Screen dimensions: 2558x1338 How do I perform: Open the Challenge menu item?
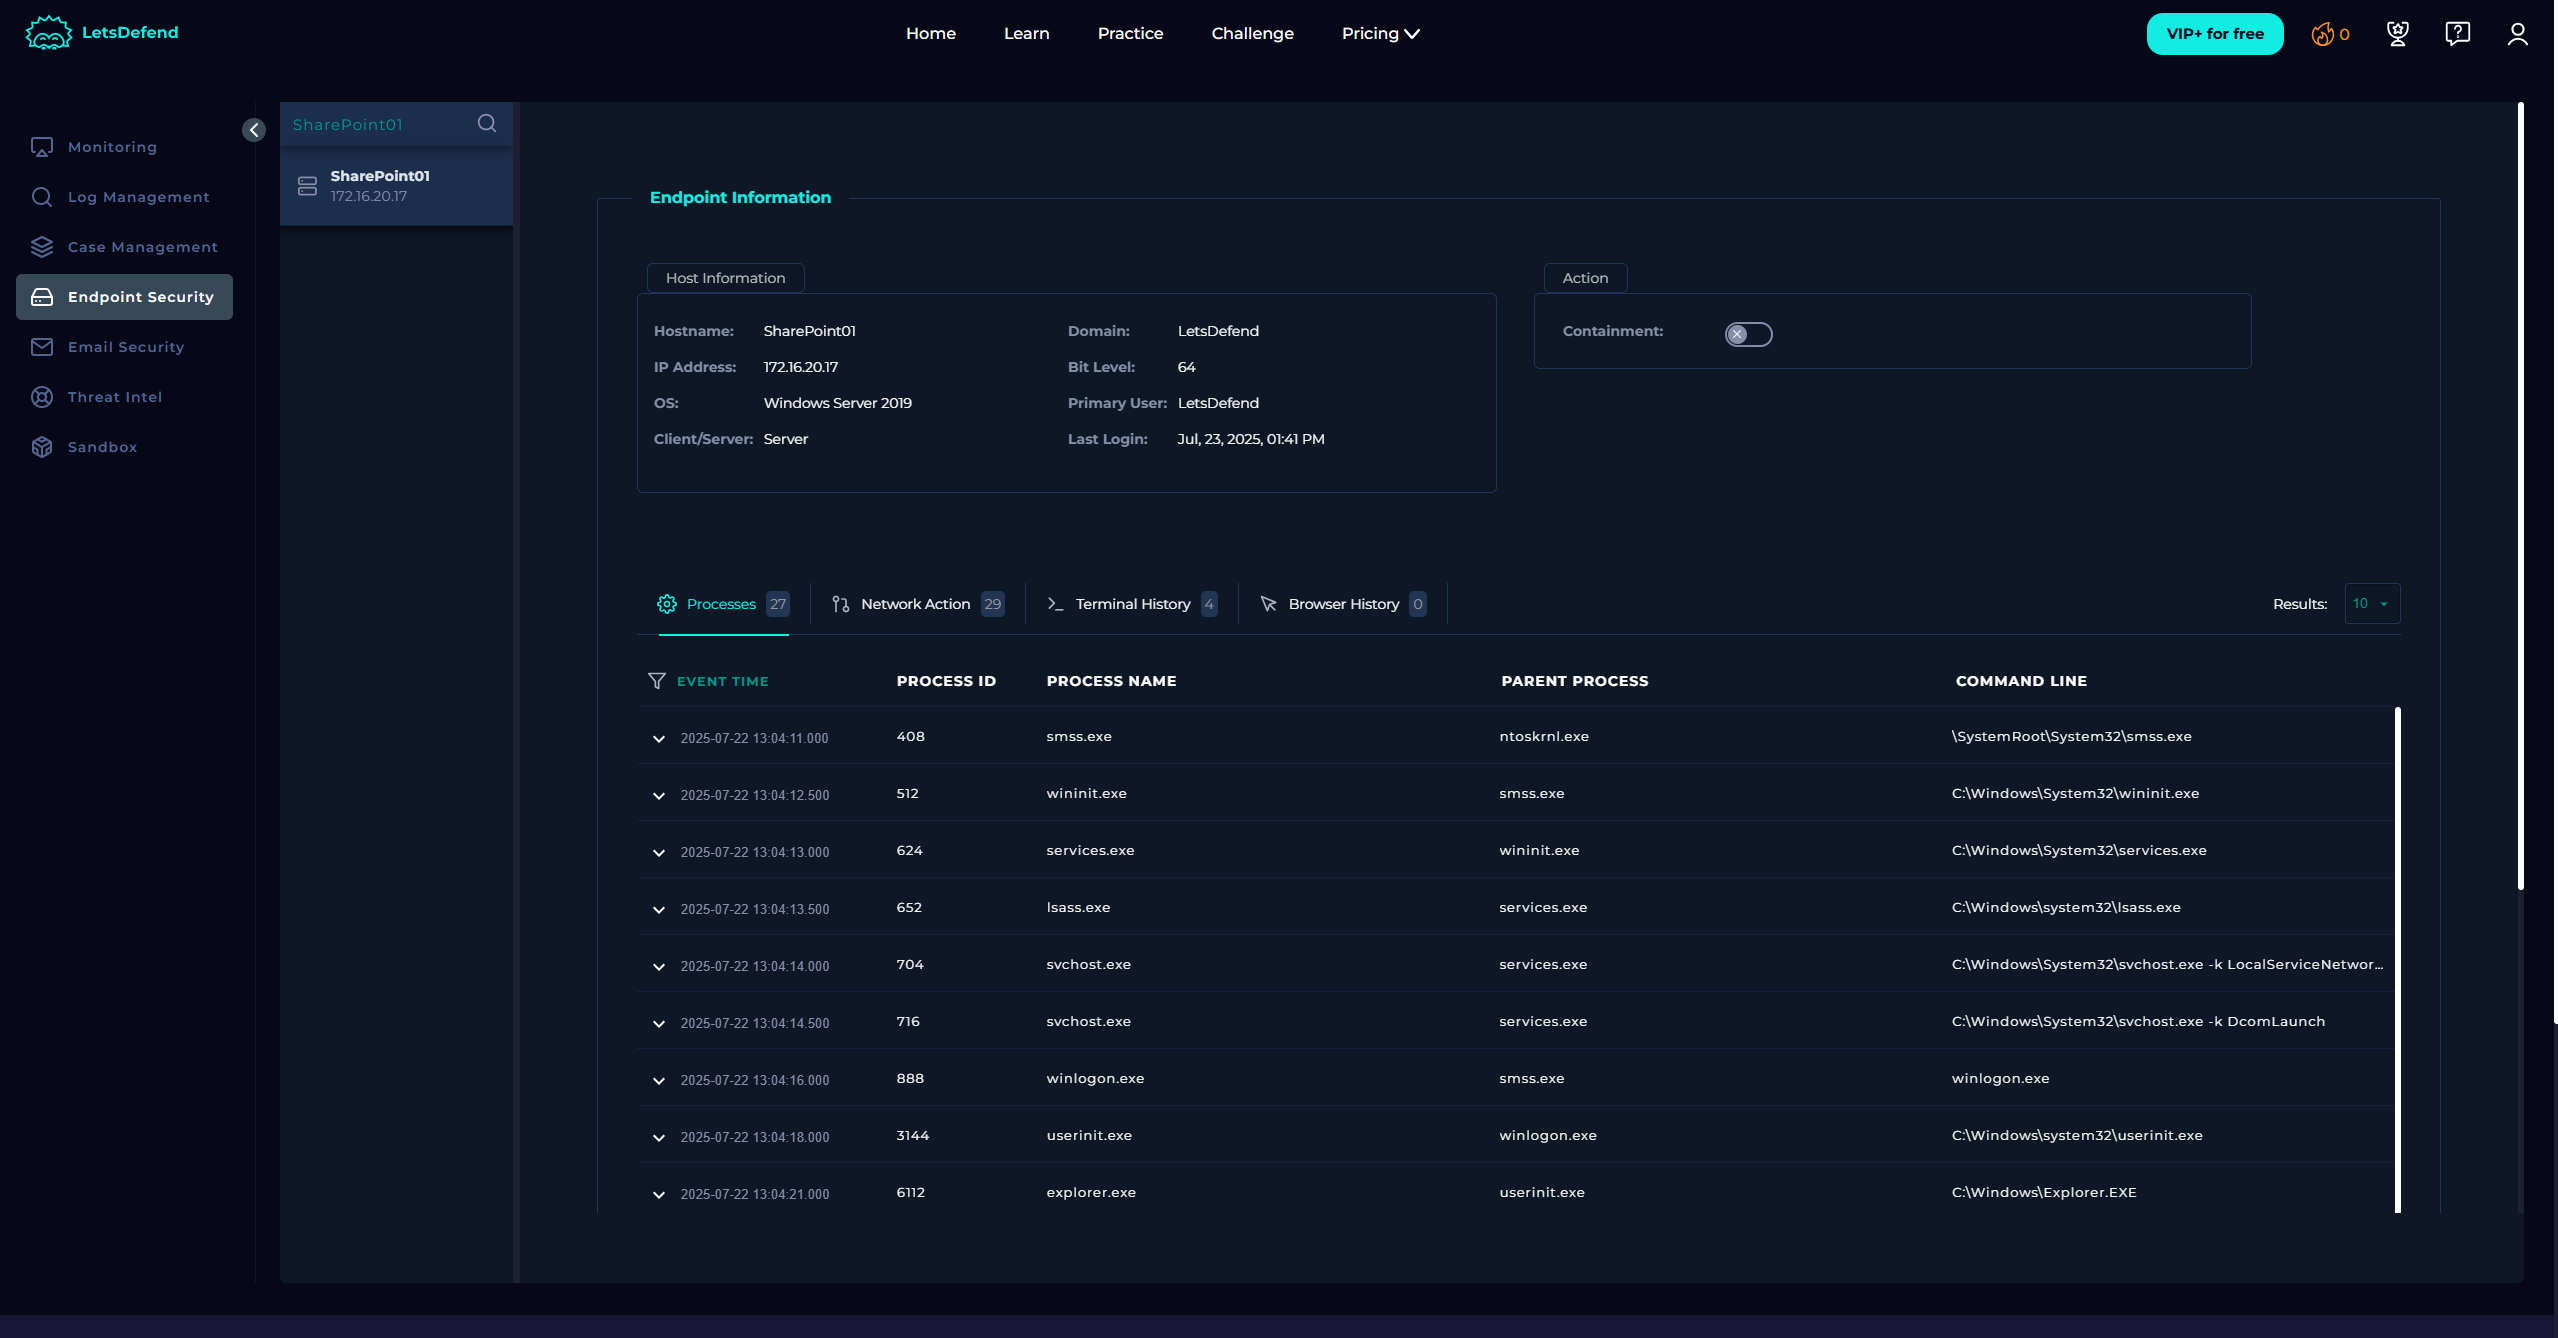(1253, 34)
